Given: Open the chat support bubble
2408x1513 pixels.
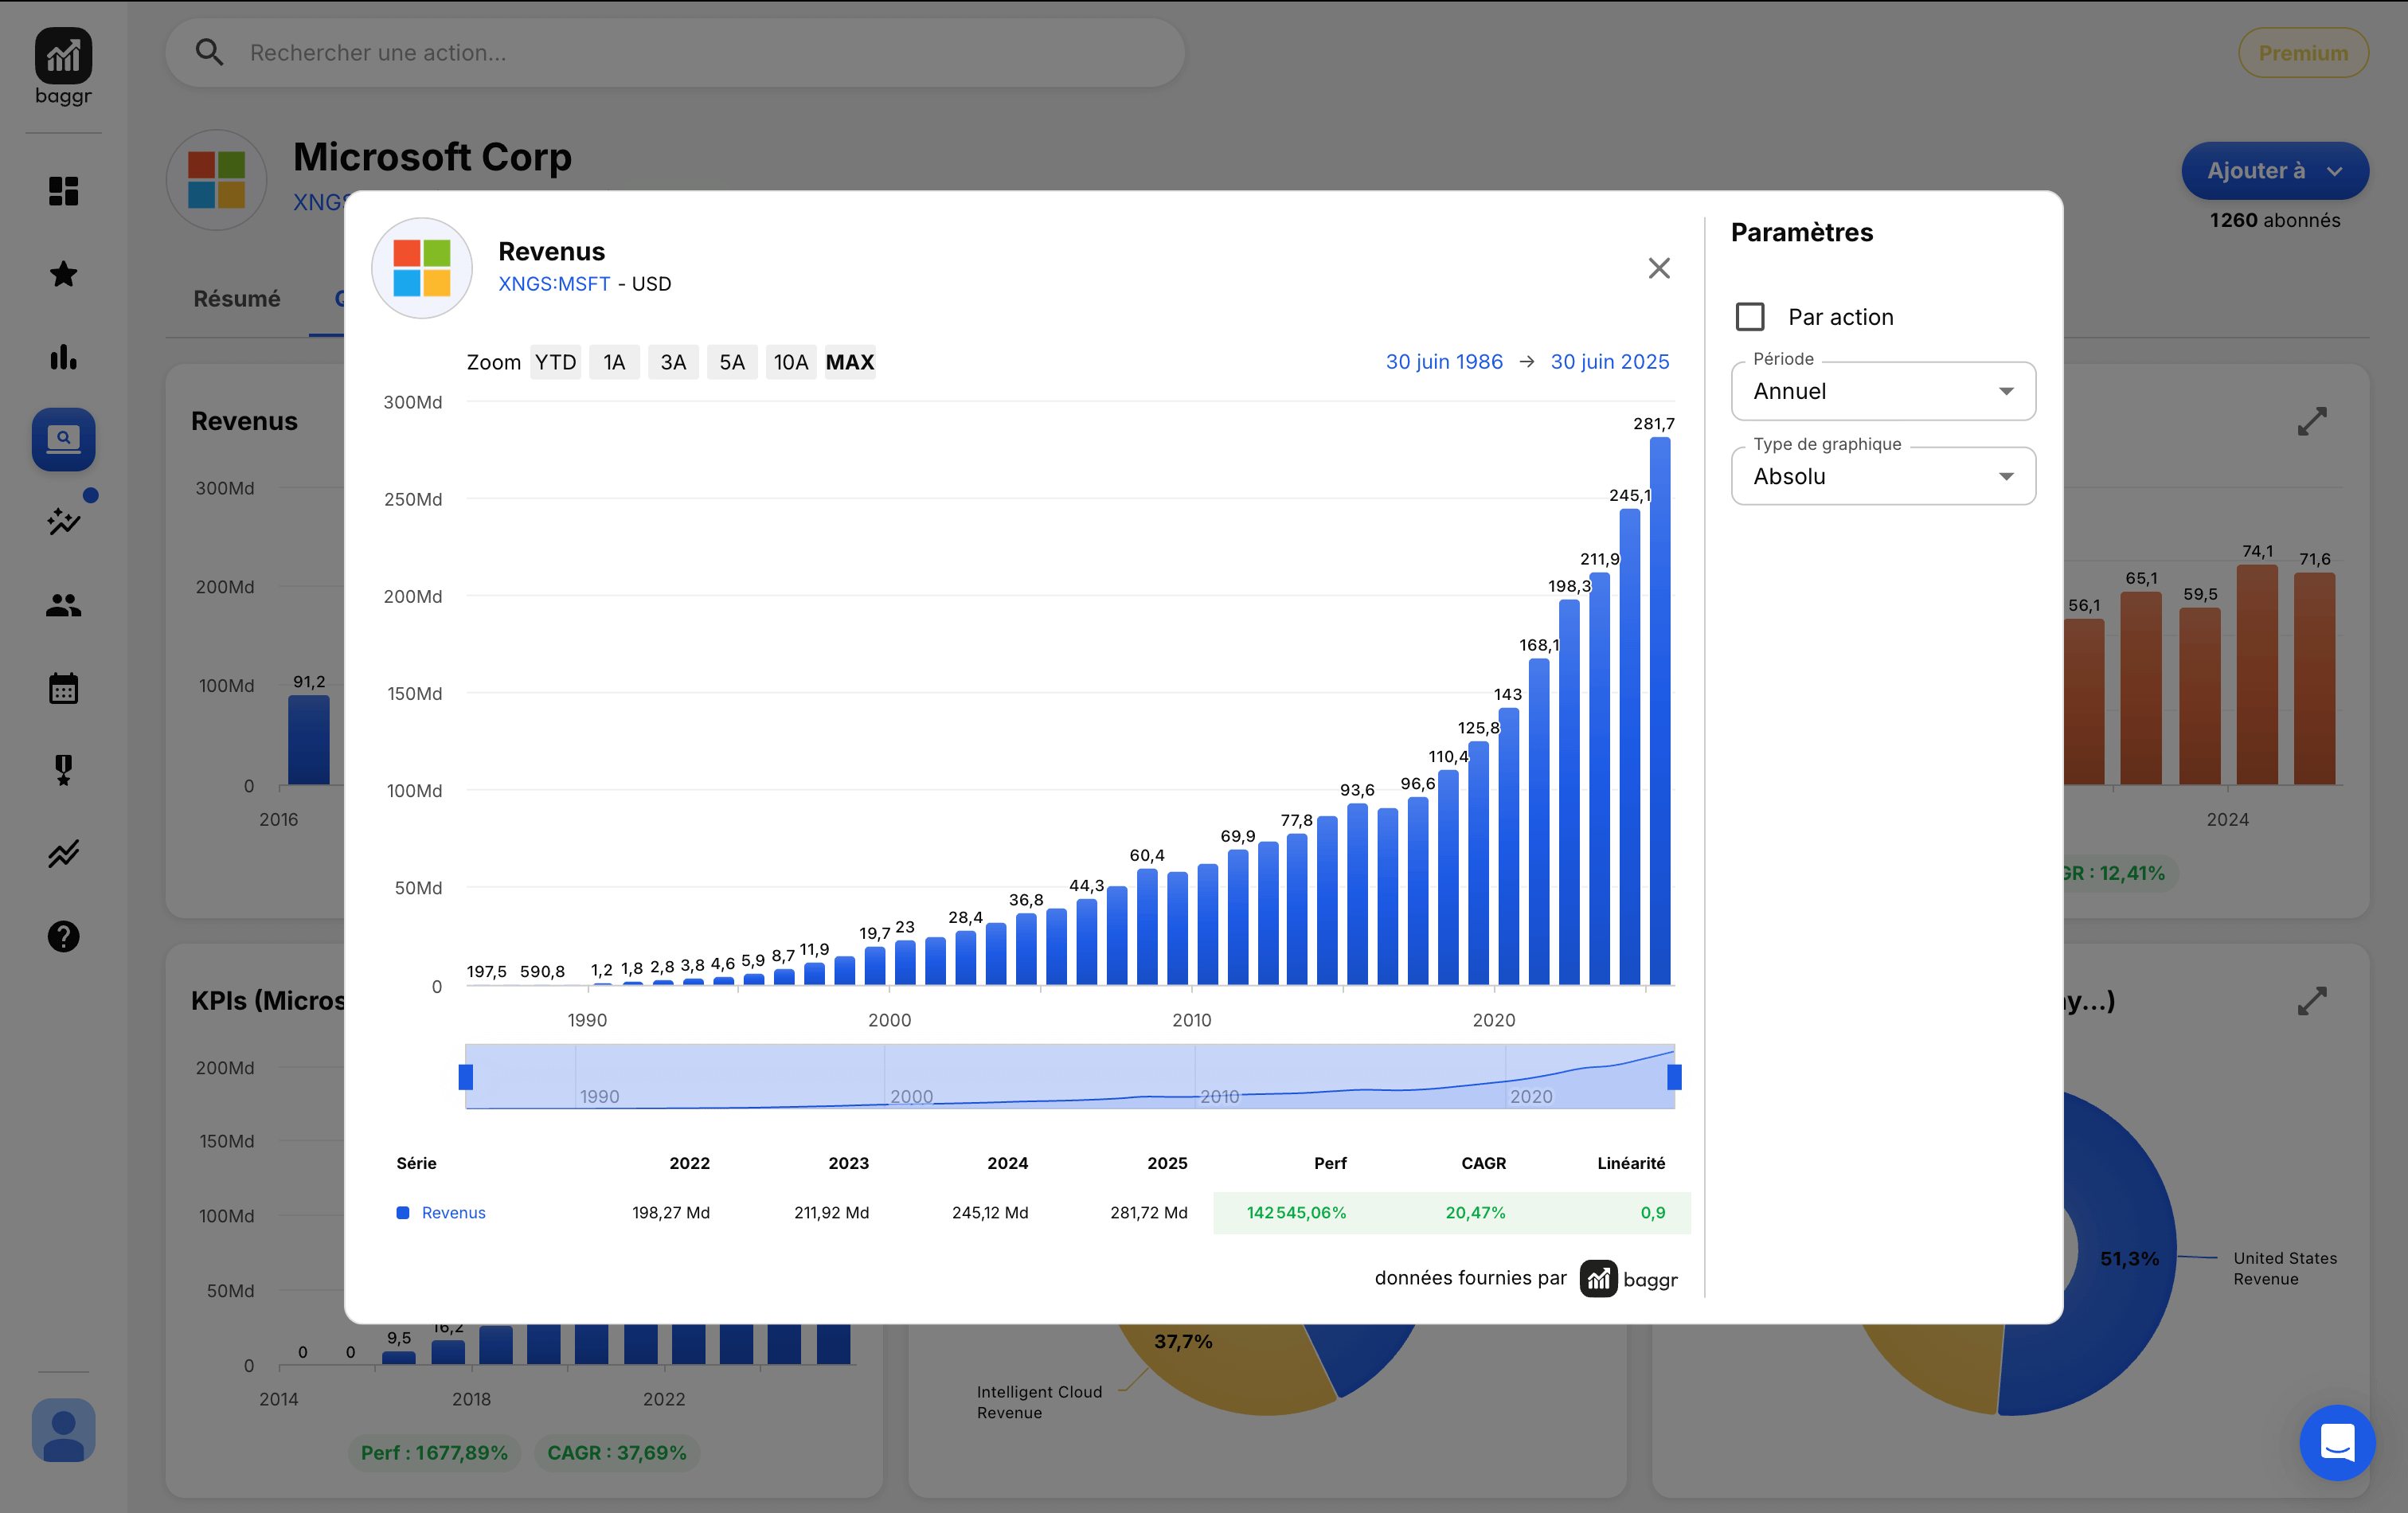Looking at the screenshot, I should 2336,1442.
